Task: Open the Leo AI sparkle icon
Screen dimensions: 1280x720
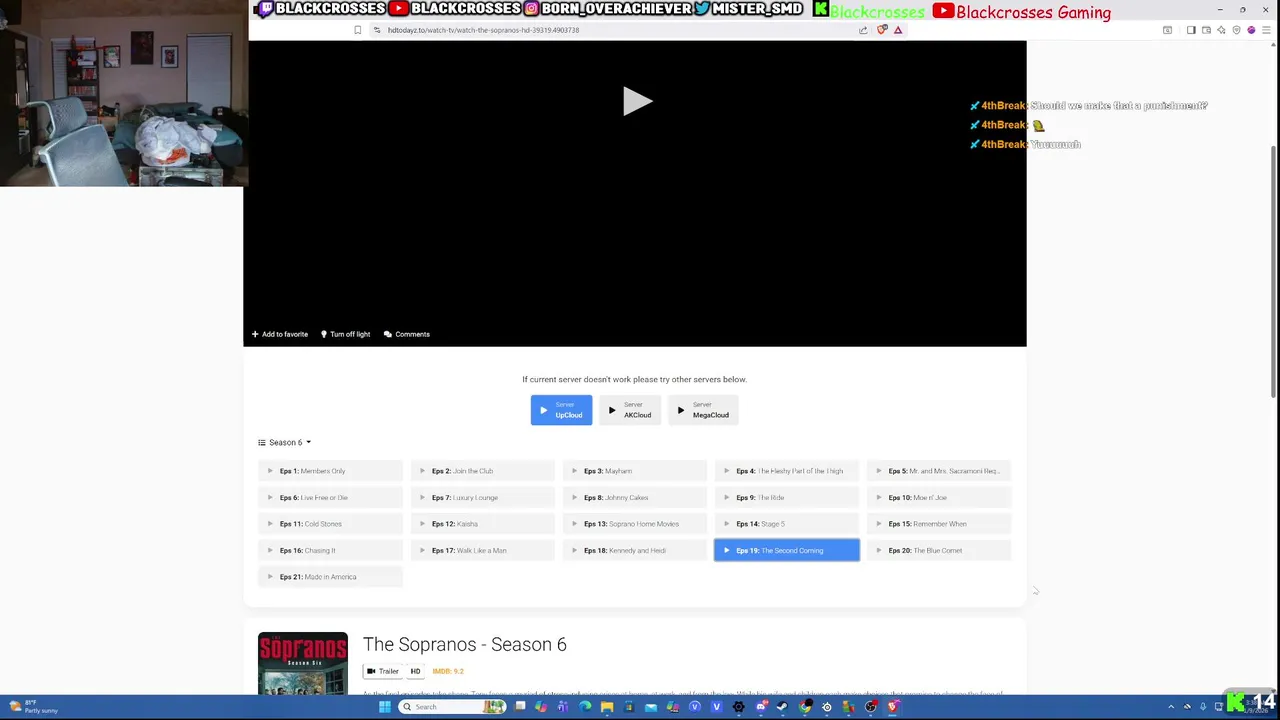Action: pos(1221,30)
